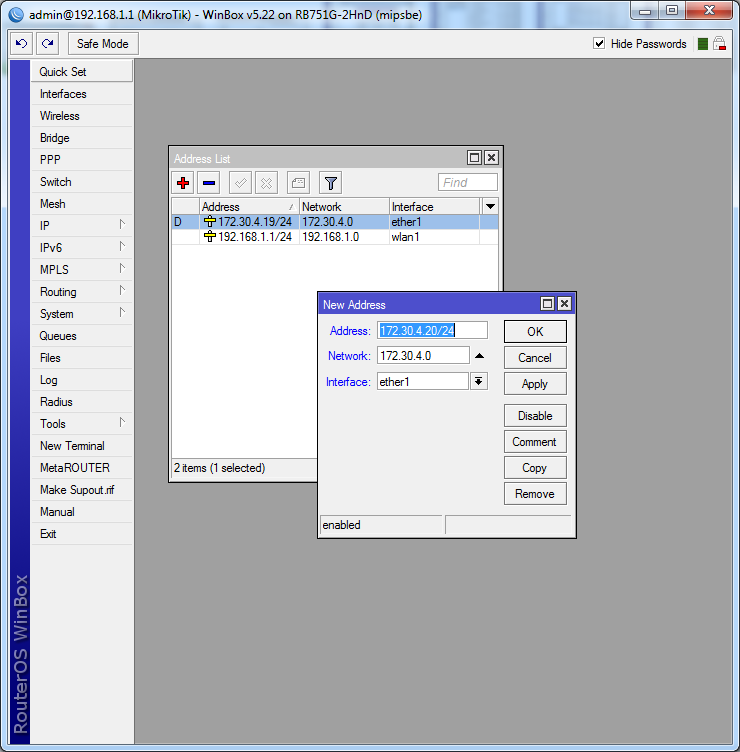Click Cancel in New Address dialog
Image resolution: width=740 pixels, height=752 pixels.
pyautogui.click(x=535, y=358)
